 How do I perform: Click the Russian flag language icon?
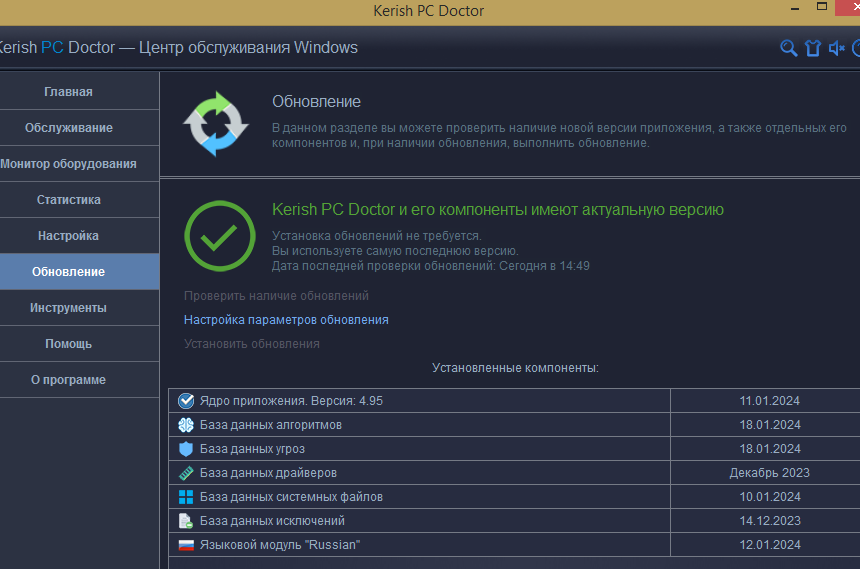tap(186, 545)
